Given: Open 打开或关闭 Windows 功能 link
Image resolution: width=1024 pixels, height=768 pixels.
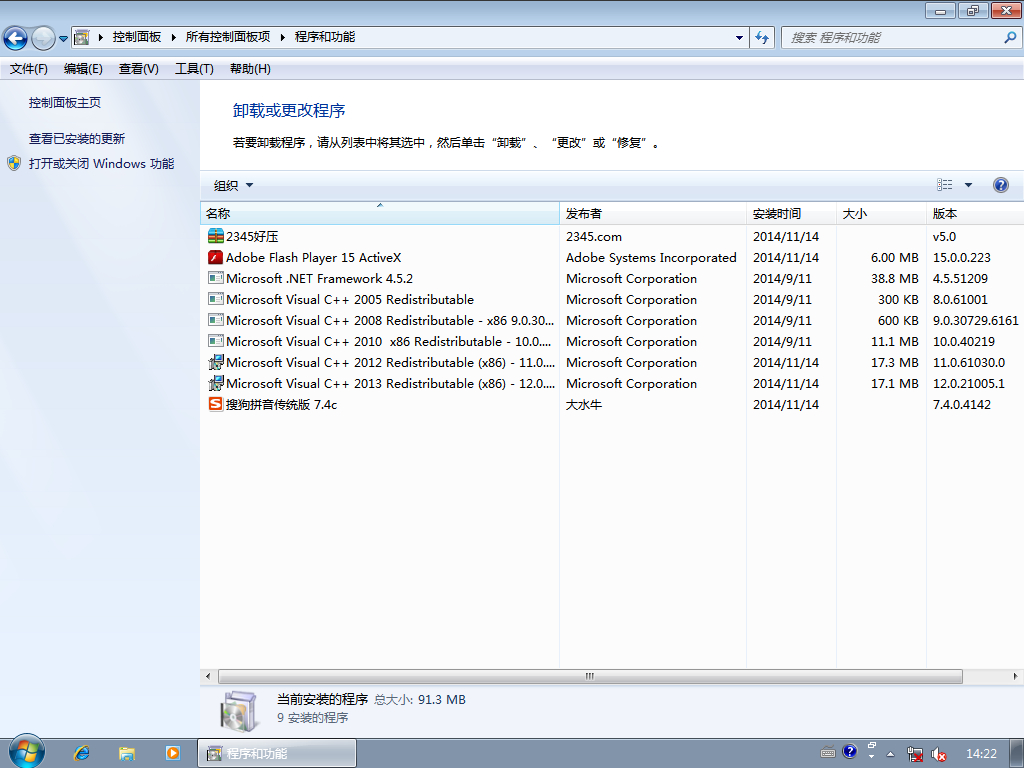Looking at the screenshot, I should click(101, 163).
